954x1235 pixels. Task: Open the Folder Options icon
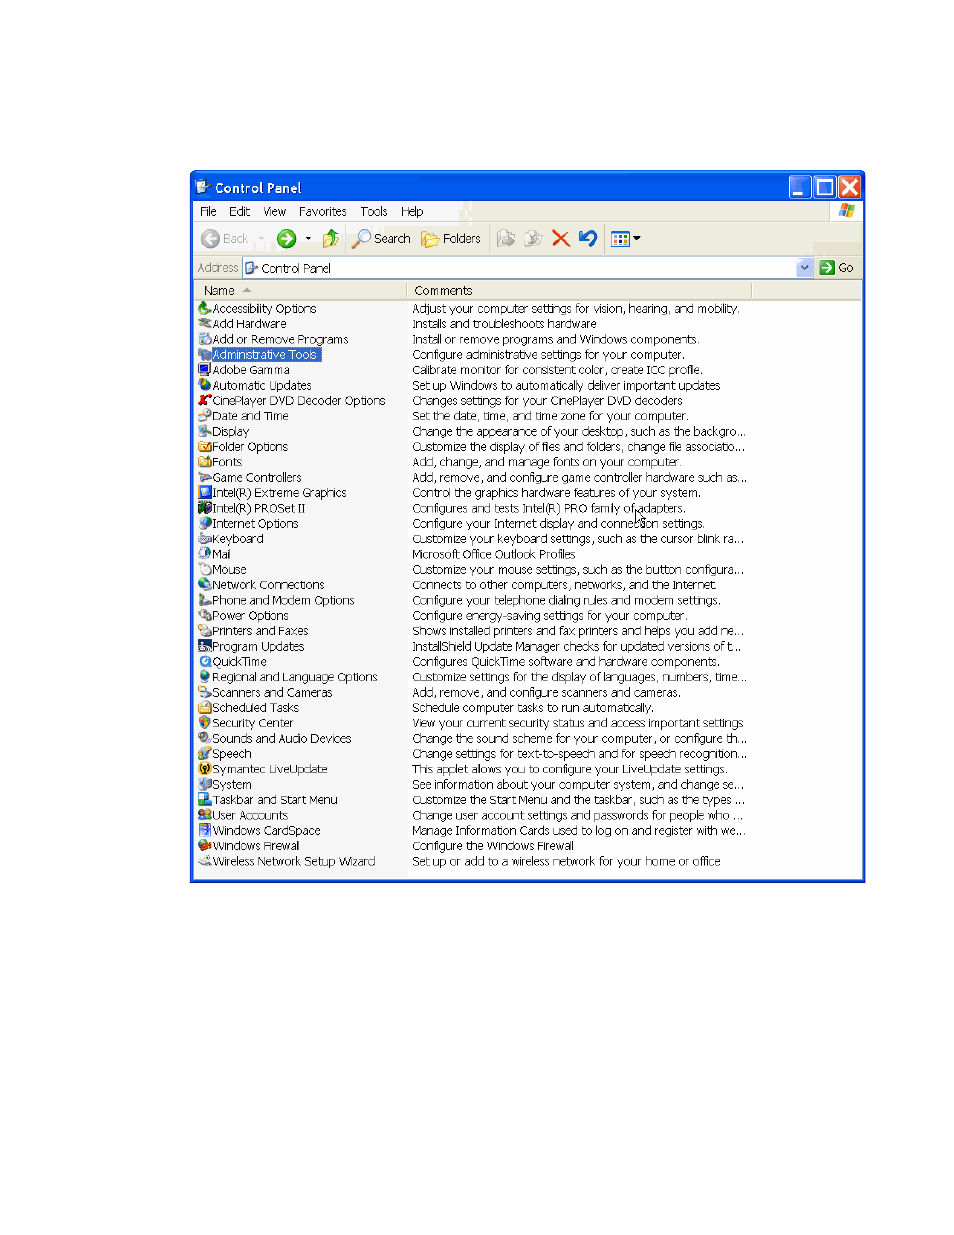[205, 447]
